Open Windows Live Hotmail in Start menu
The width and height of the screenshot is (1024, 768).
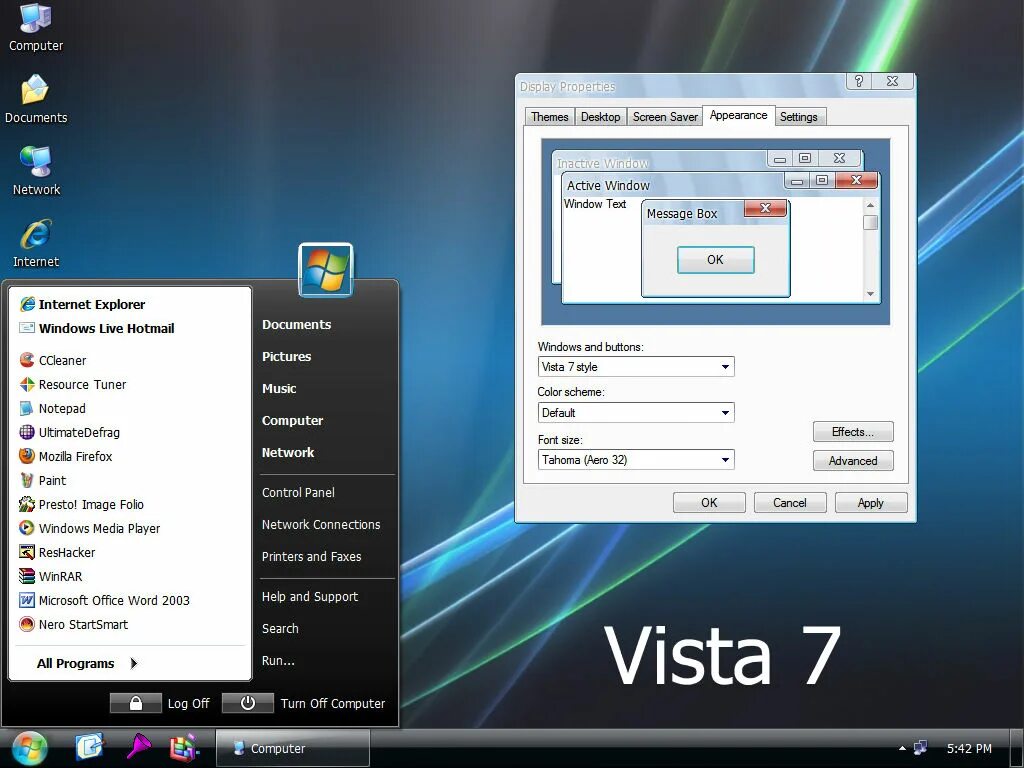click(x=97, y=328)
